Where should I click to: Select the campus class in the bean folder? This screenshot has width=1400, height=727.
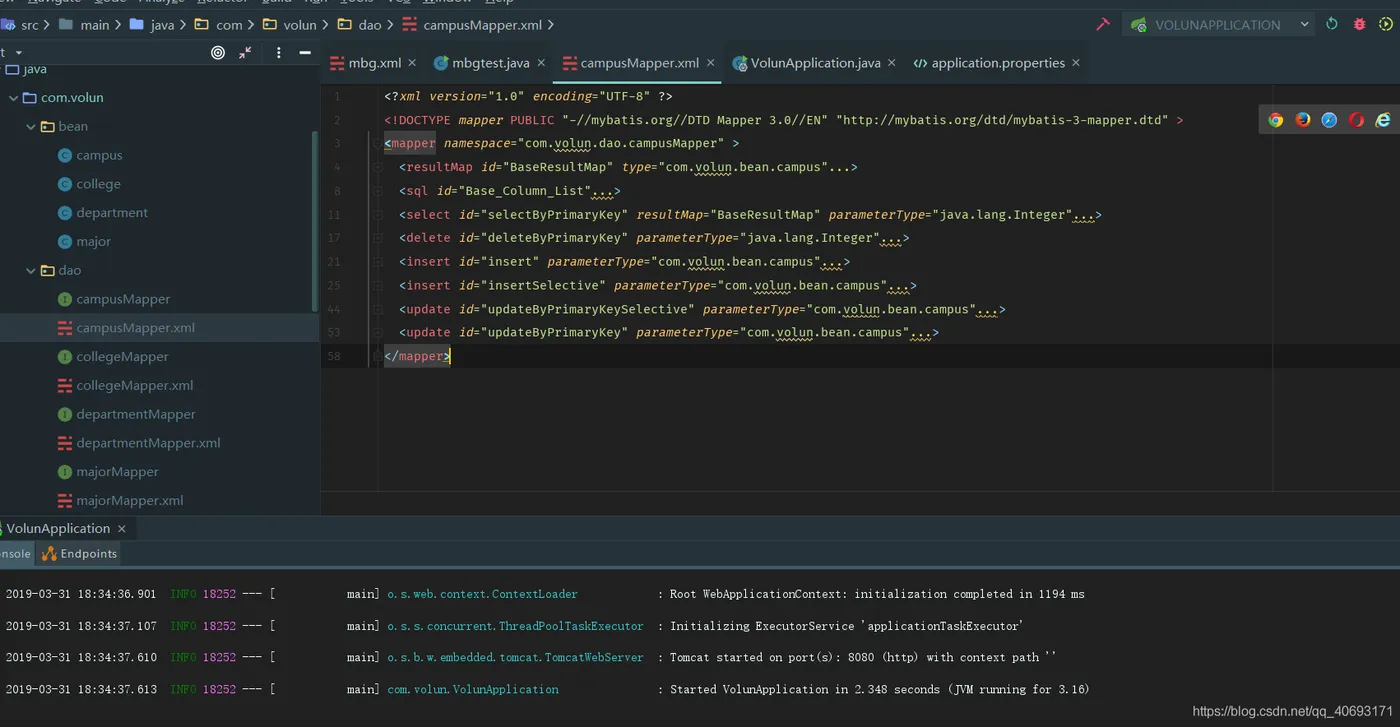pyautogui.click(x=90, y=156)
